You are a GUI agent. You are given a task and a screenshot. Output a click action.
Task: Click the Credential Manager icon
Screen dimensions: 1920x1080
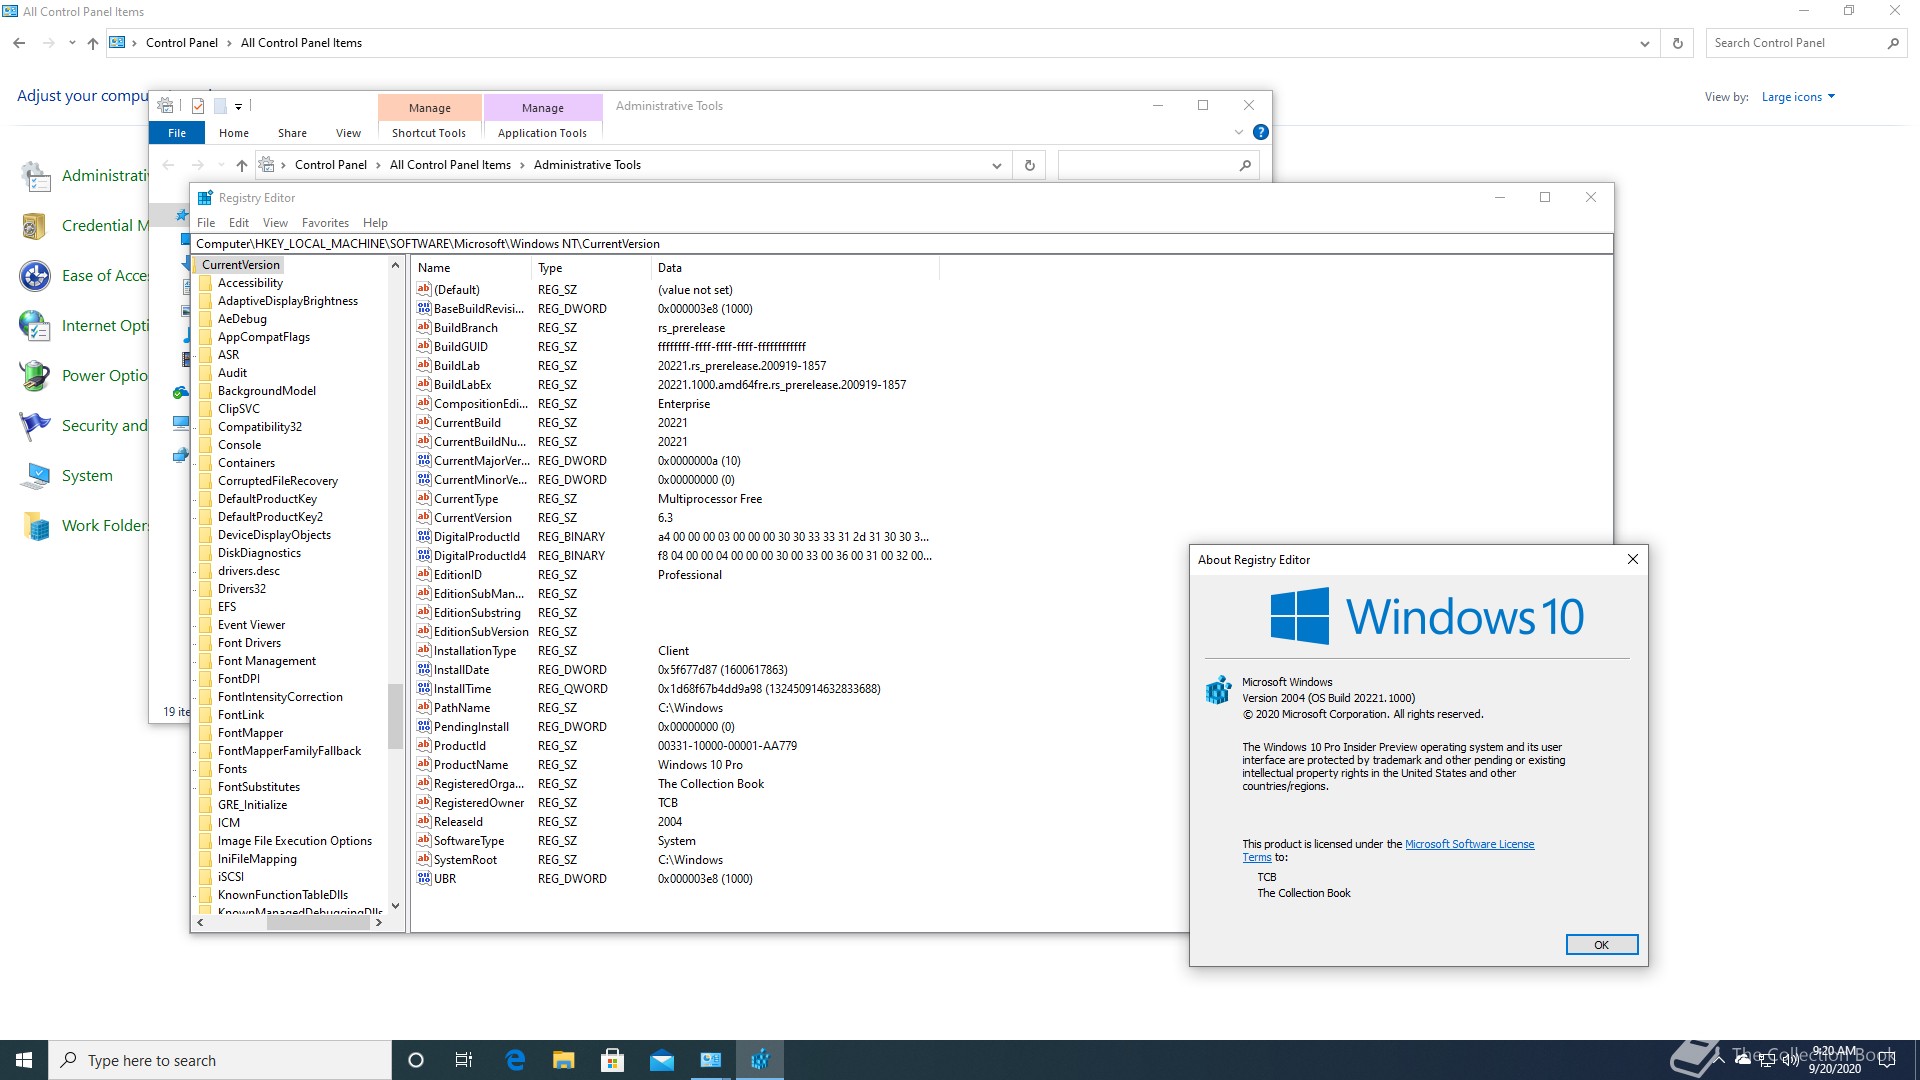click(x=36, y=226)
